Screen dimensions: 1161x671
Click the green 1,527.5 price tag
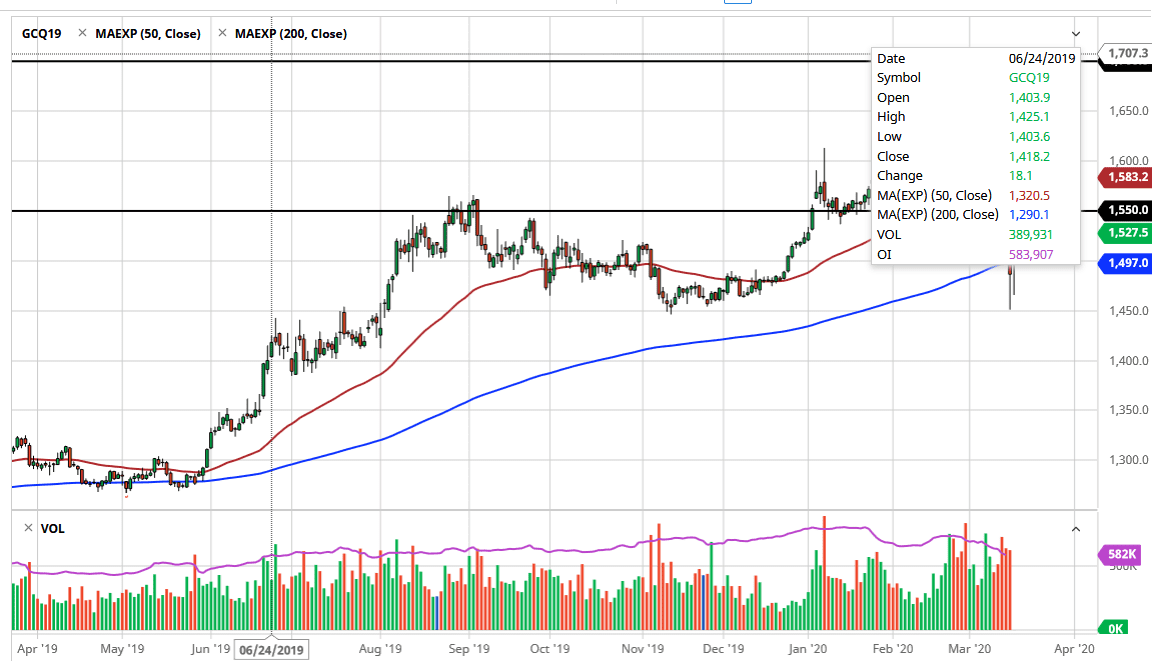coord(1125,233)
